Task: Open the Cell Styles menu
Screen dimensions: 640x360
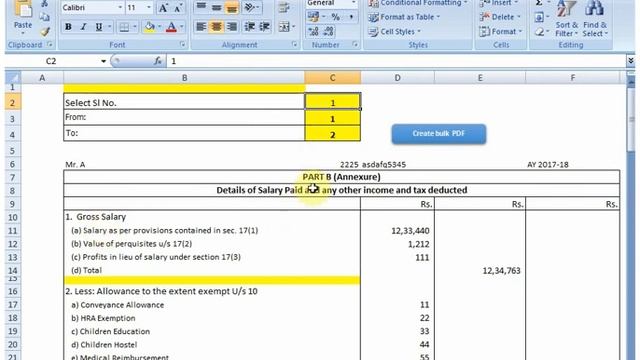Action: click(x=395, y=31)
